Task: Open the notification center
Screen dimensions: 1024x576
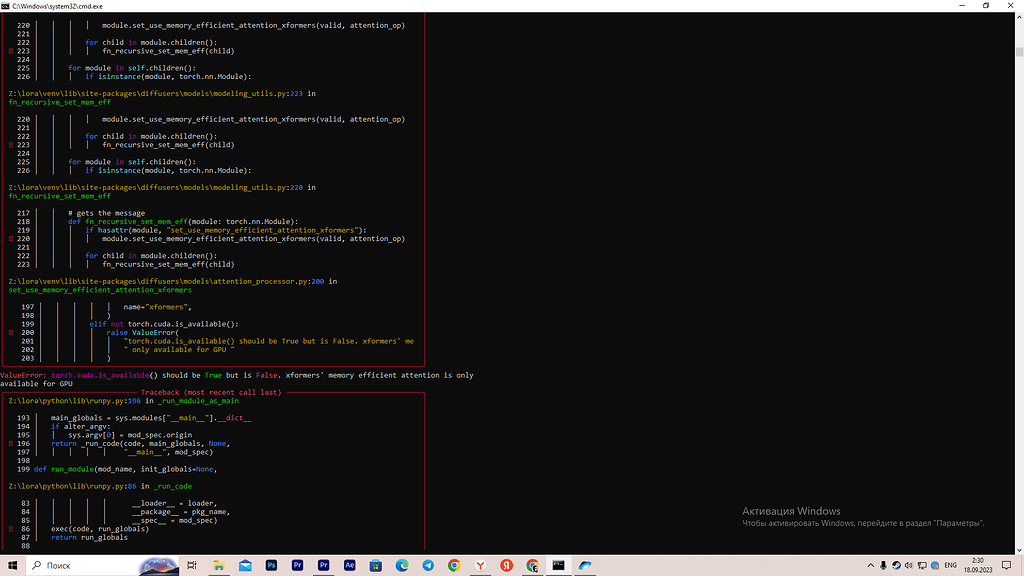Action: pyautogui.click(x=1008, y=566)
